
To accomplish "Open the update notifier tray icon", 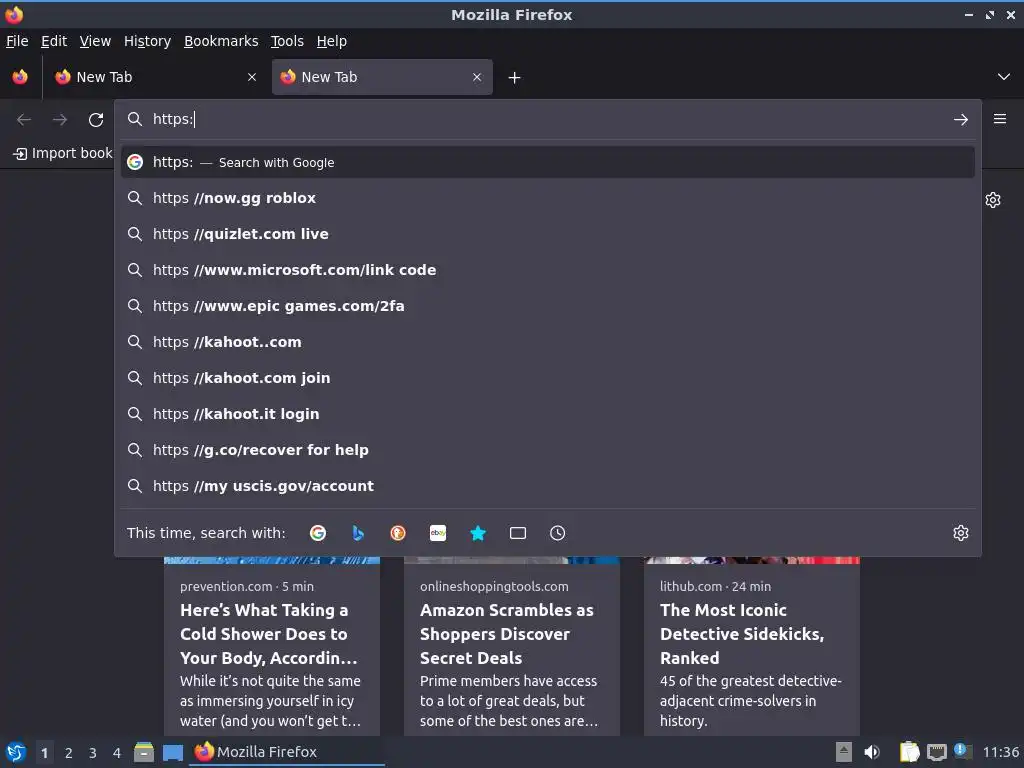I will coord(963,751).
